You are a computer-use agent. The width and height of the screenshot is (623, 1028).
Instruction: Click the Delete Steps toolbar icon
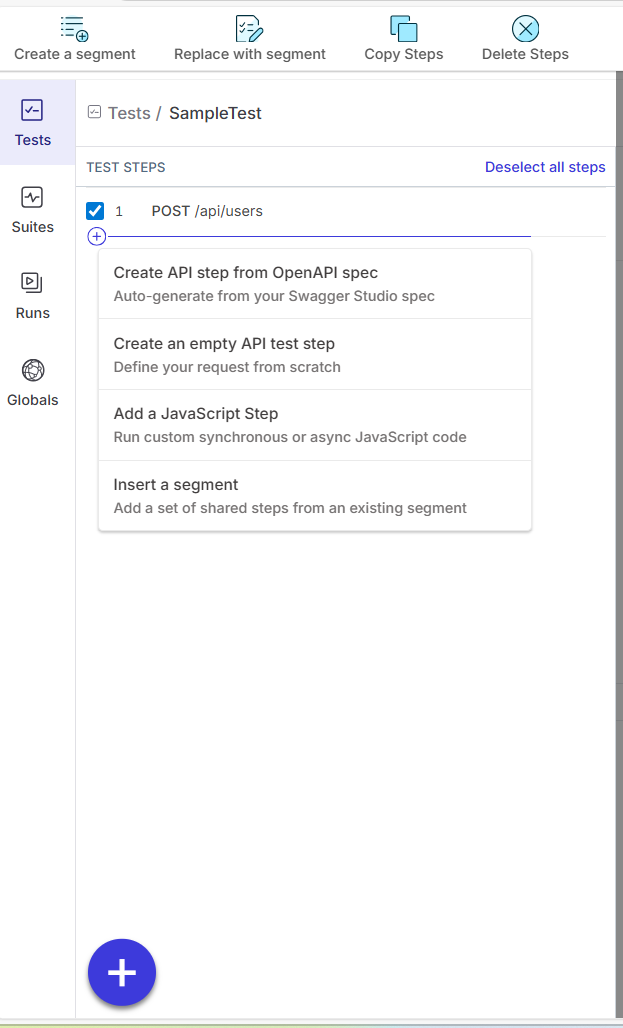(x=524, y=29)
